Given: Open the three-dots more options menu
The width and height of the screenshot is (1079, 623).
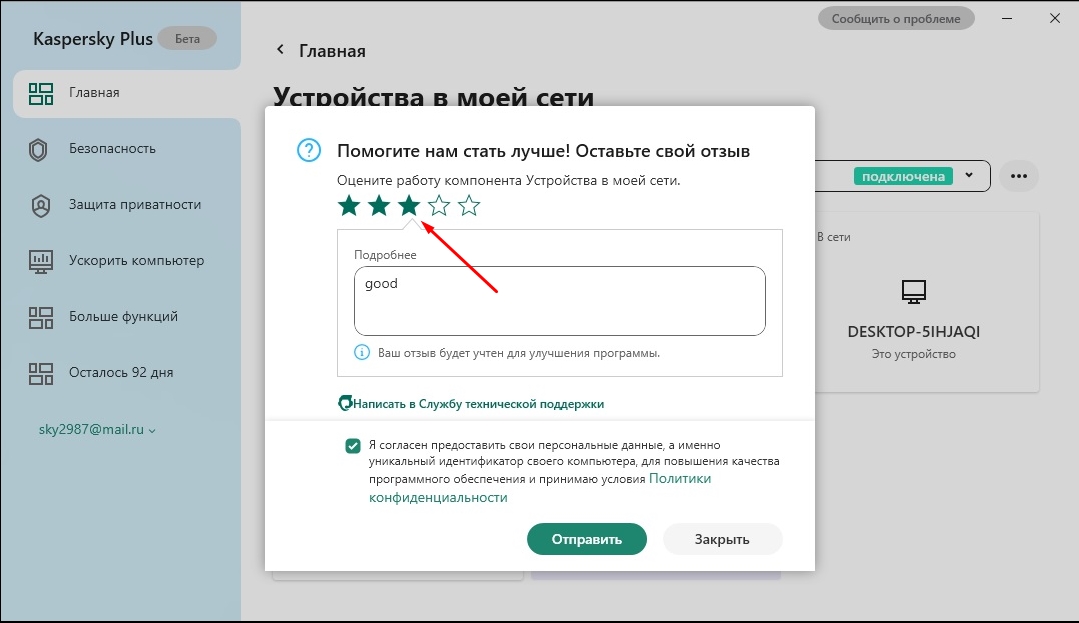Looking at the screenshot, I should click(x=1018, y=176).
